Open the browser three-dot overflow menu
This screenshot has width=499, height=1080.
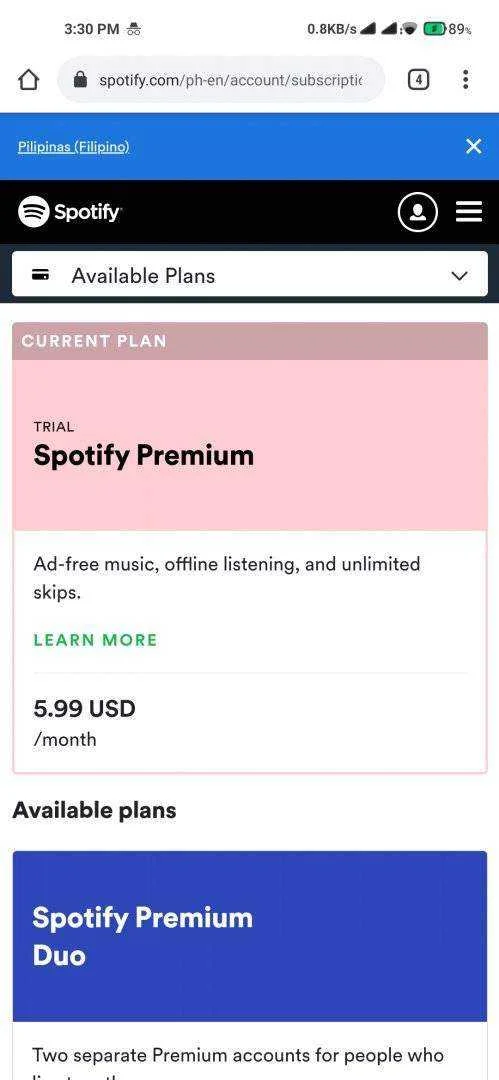click(x=466, y=80)
